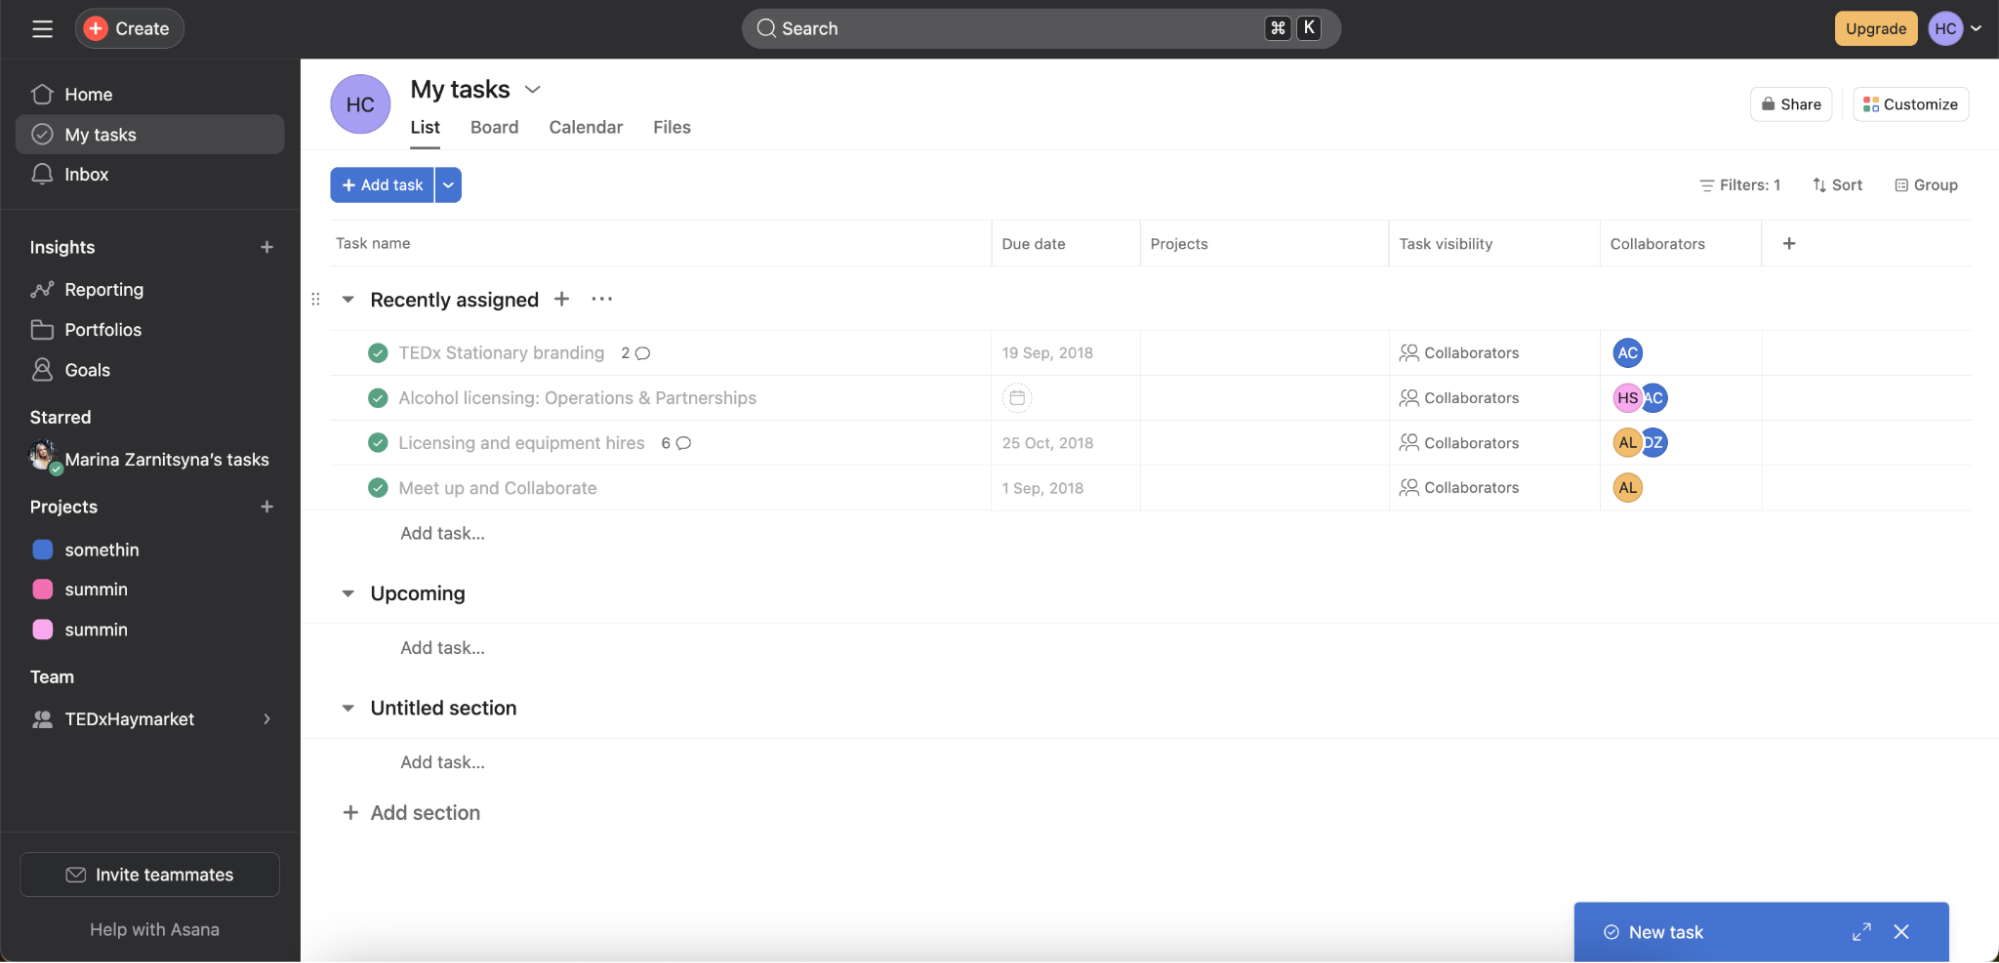The image size is (1999, 963).
Task: Click the Due date column header
Action: click(x=1065, y=243)
